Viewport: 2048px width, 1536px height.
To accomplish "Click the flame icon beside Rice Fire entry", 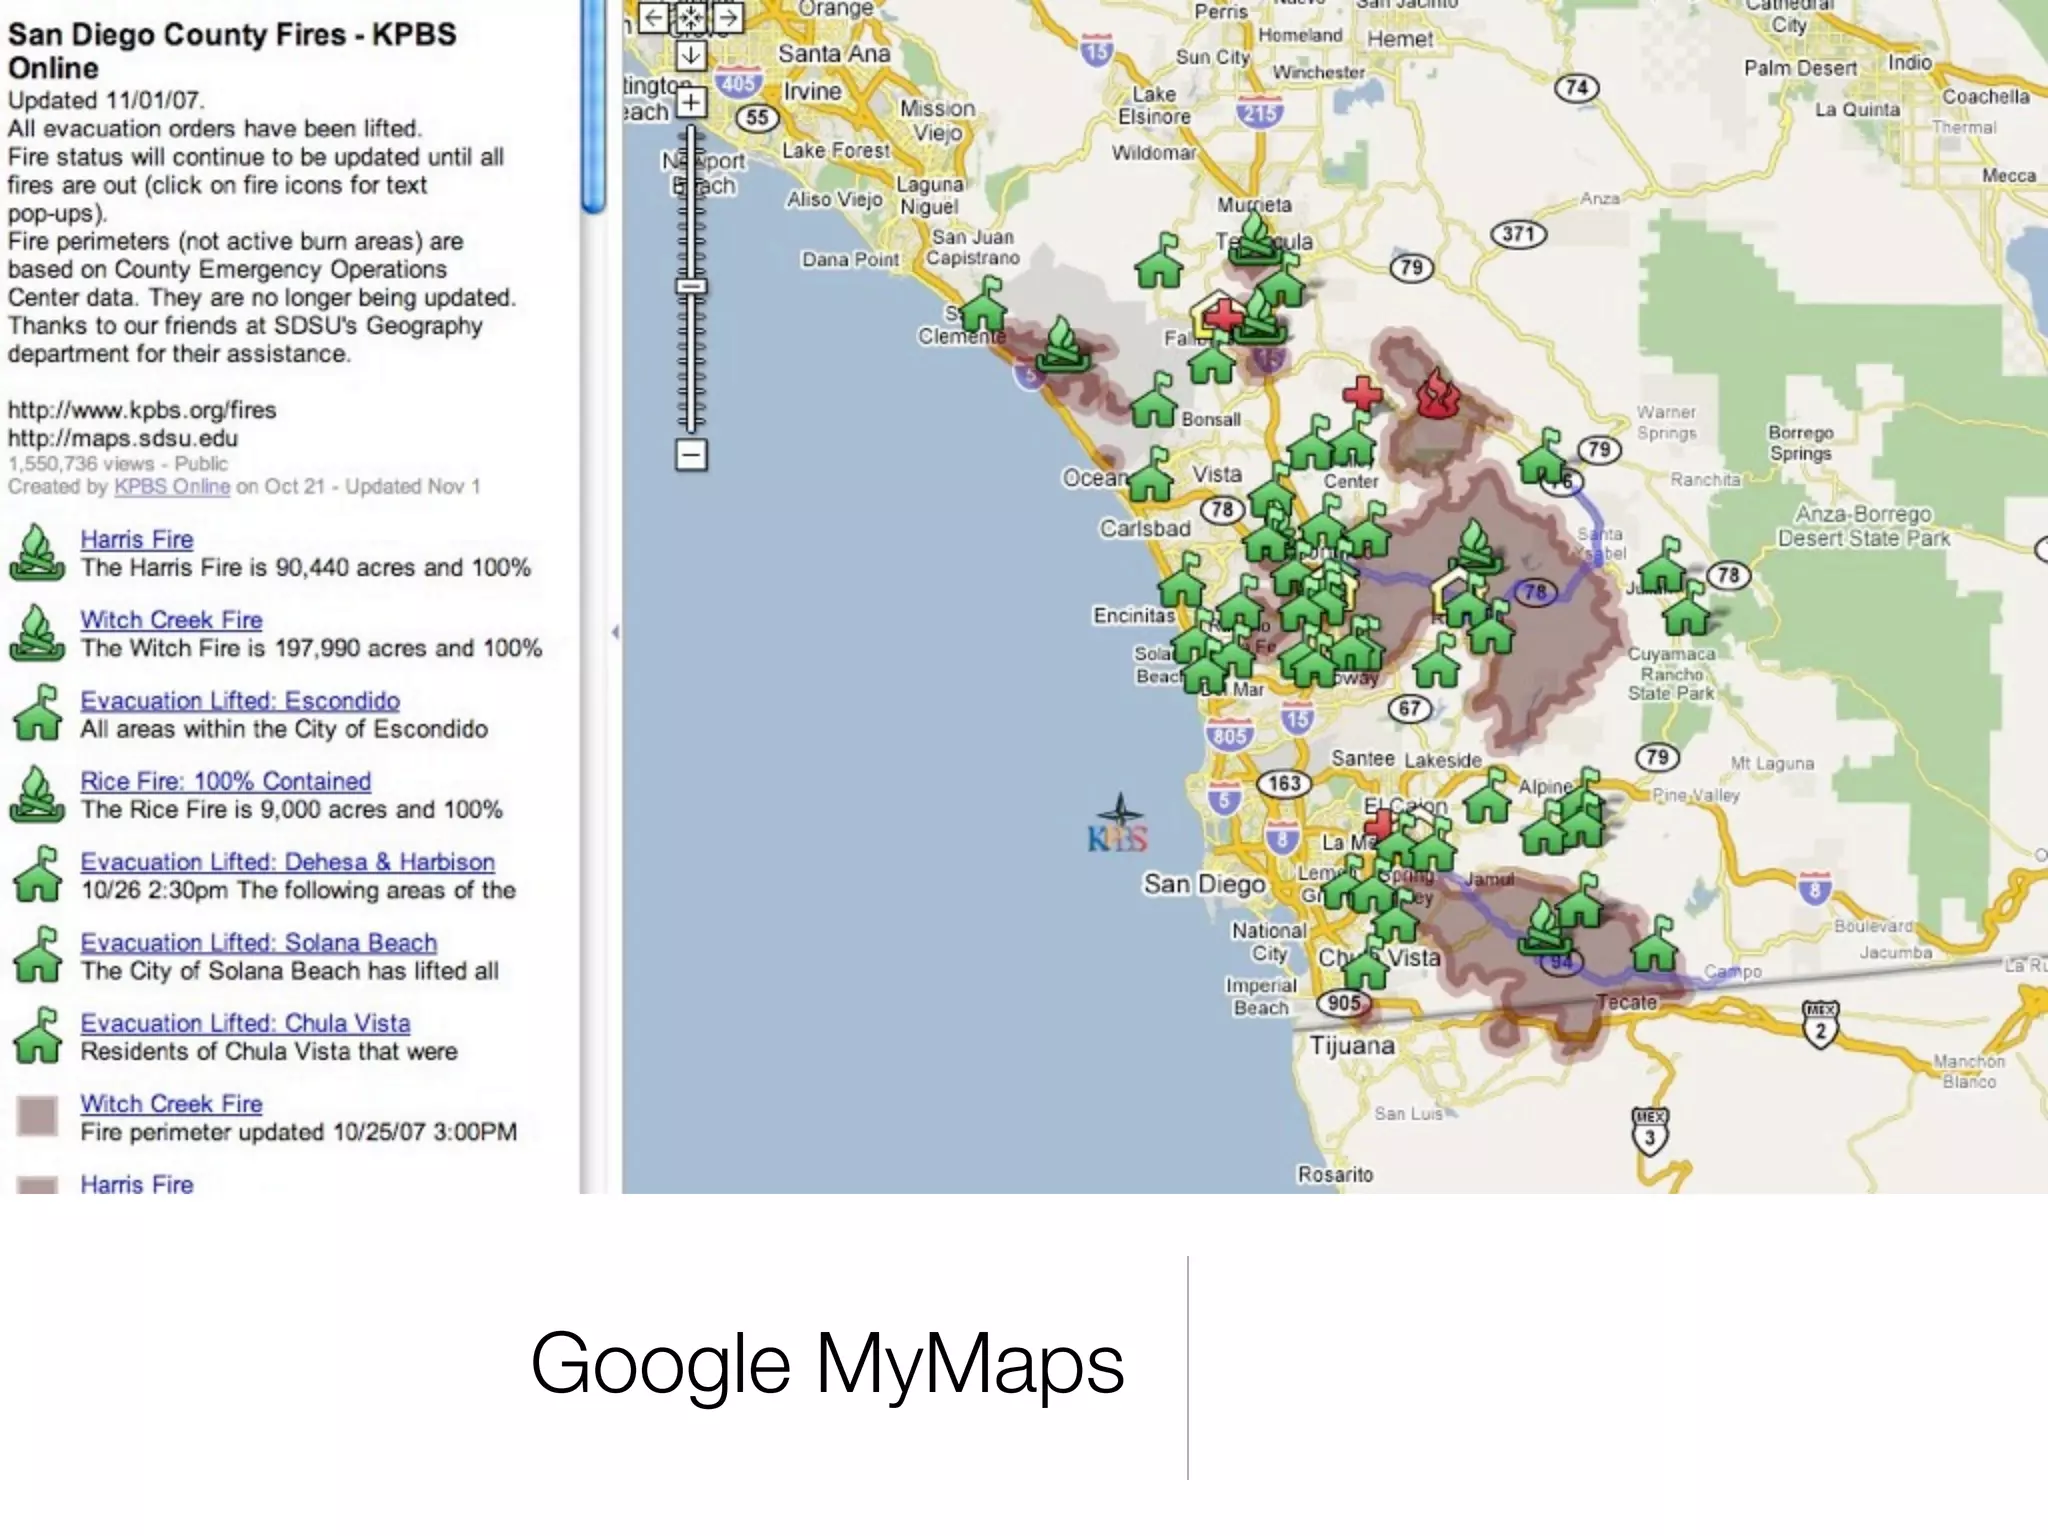I will coord(37,795).
